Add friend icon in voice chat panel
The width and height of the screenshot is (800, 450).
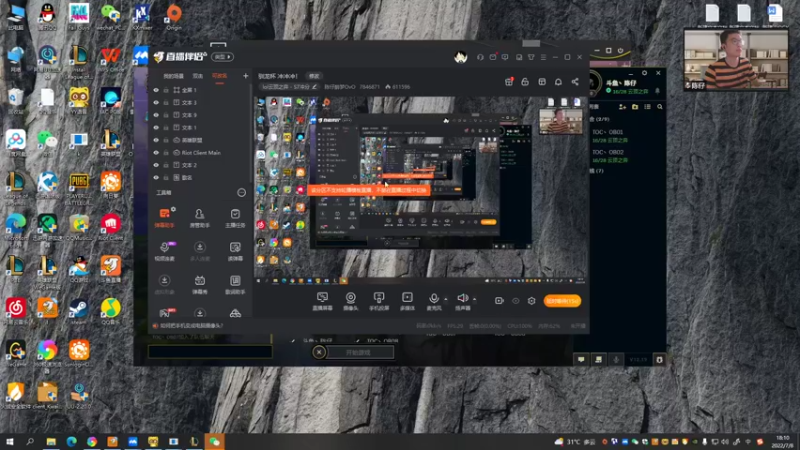tap(622, 107)
